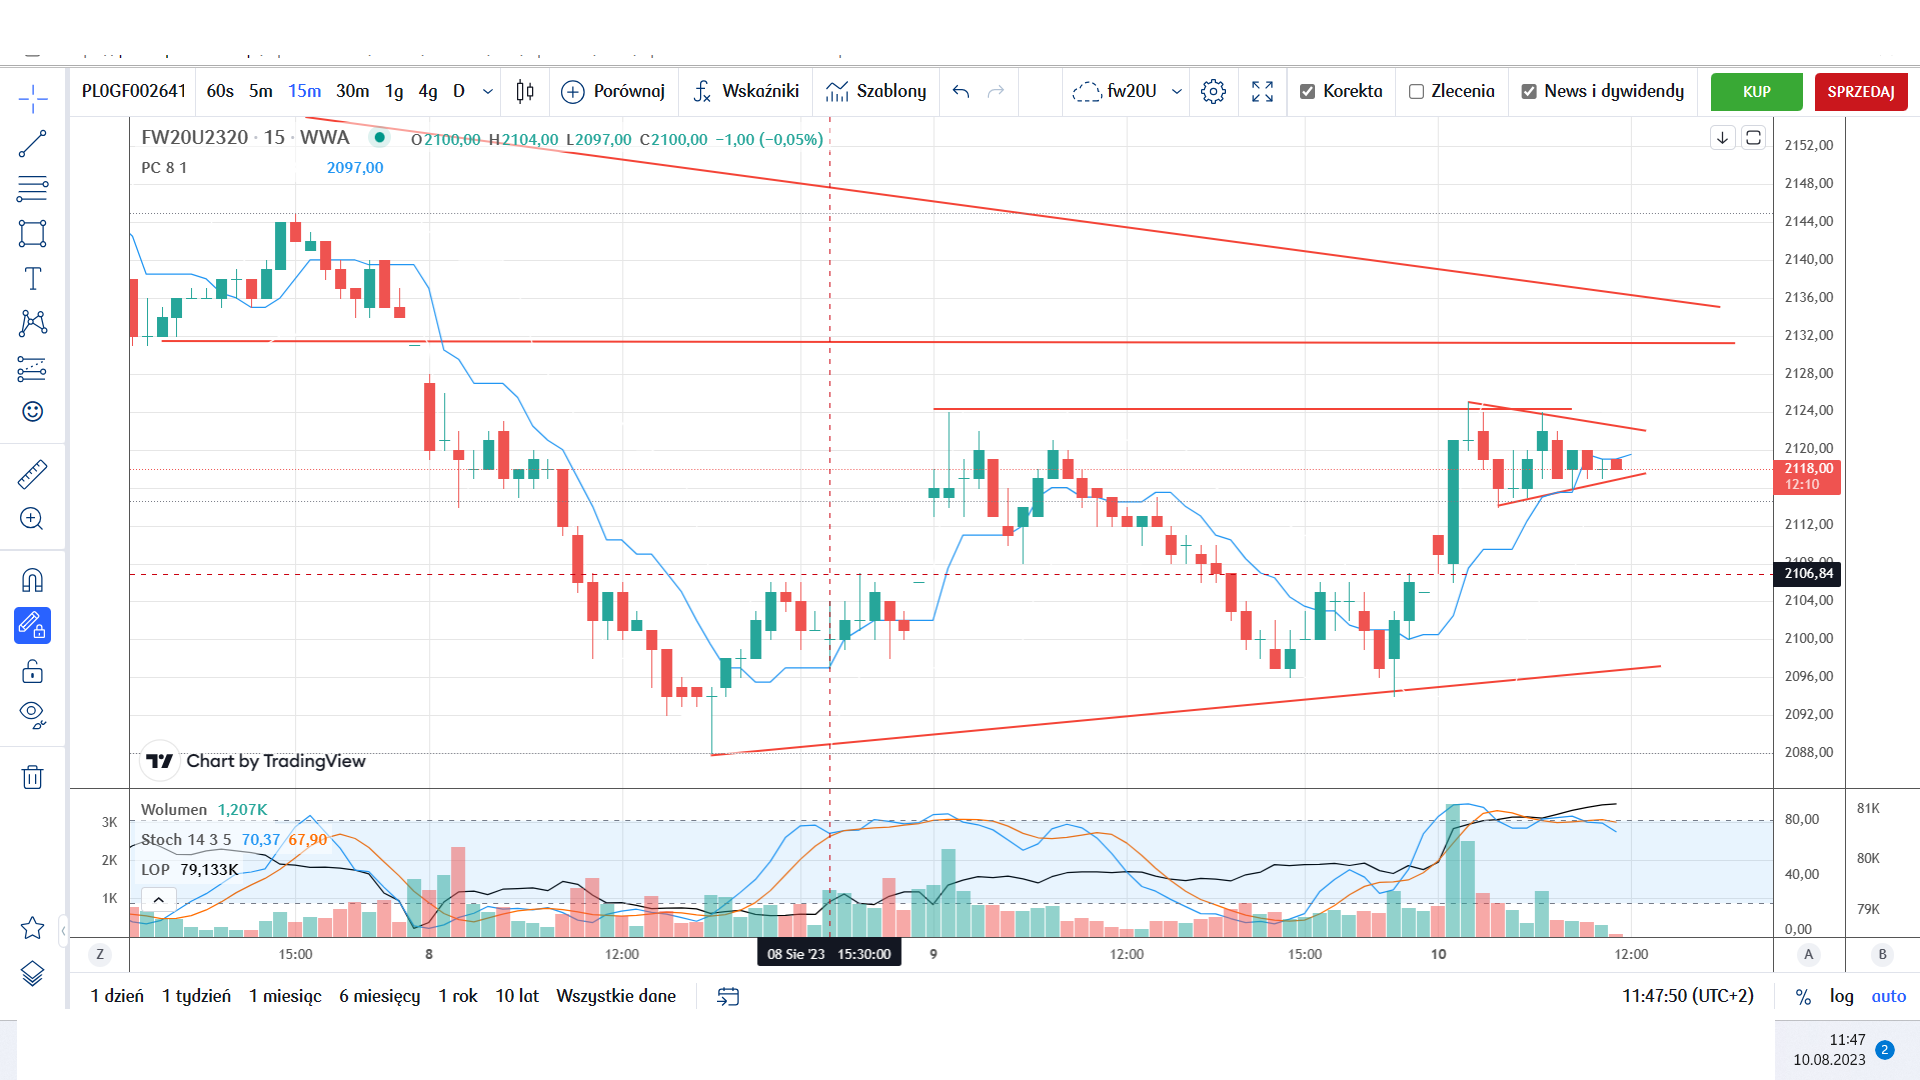Open the system clock showing 10.08.2023
1920x1080 pixels.
point(1829,1050)
